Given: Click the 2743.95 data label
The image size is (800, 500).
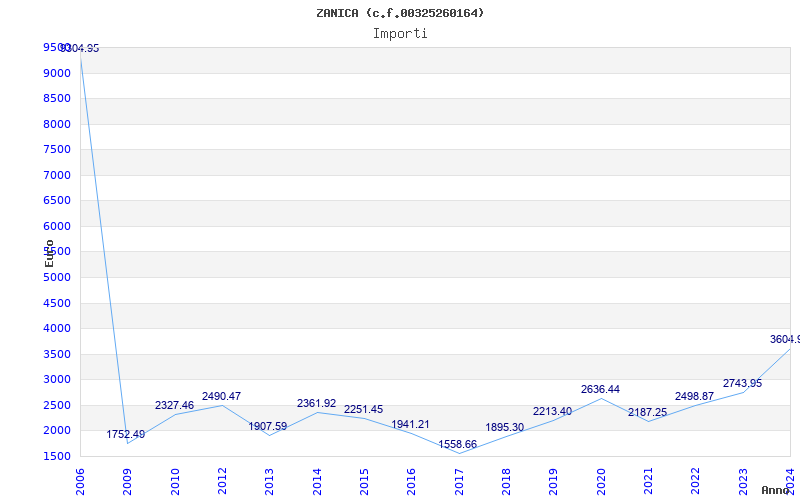Looking at the screenshot, I should 742,383.
